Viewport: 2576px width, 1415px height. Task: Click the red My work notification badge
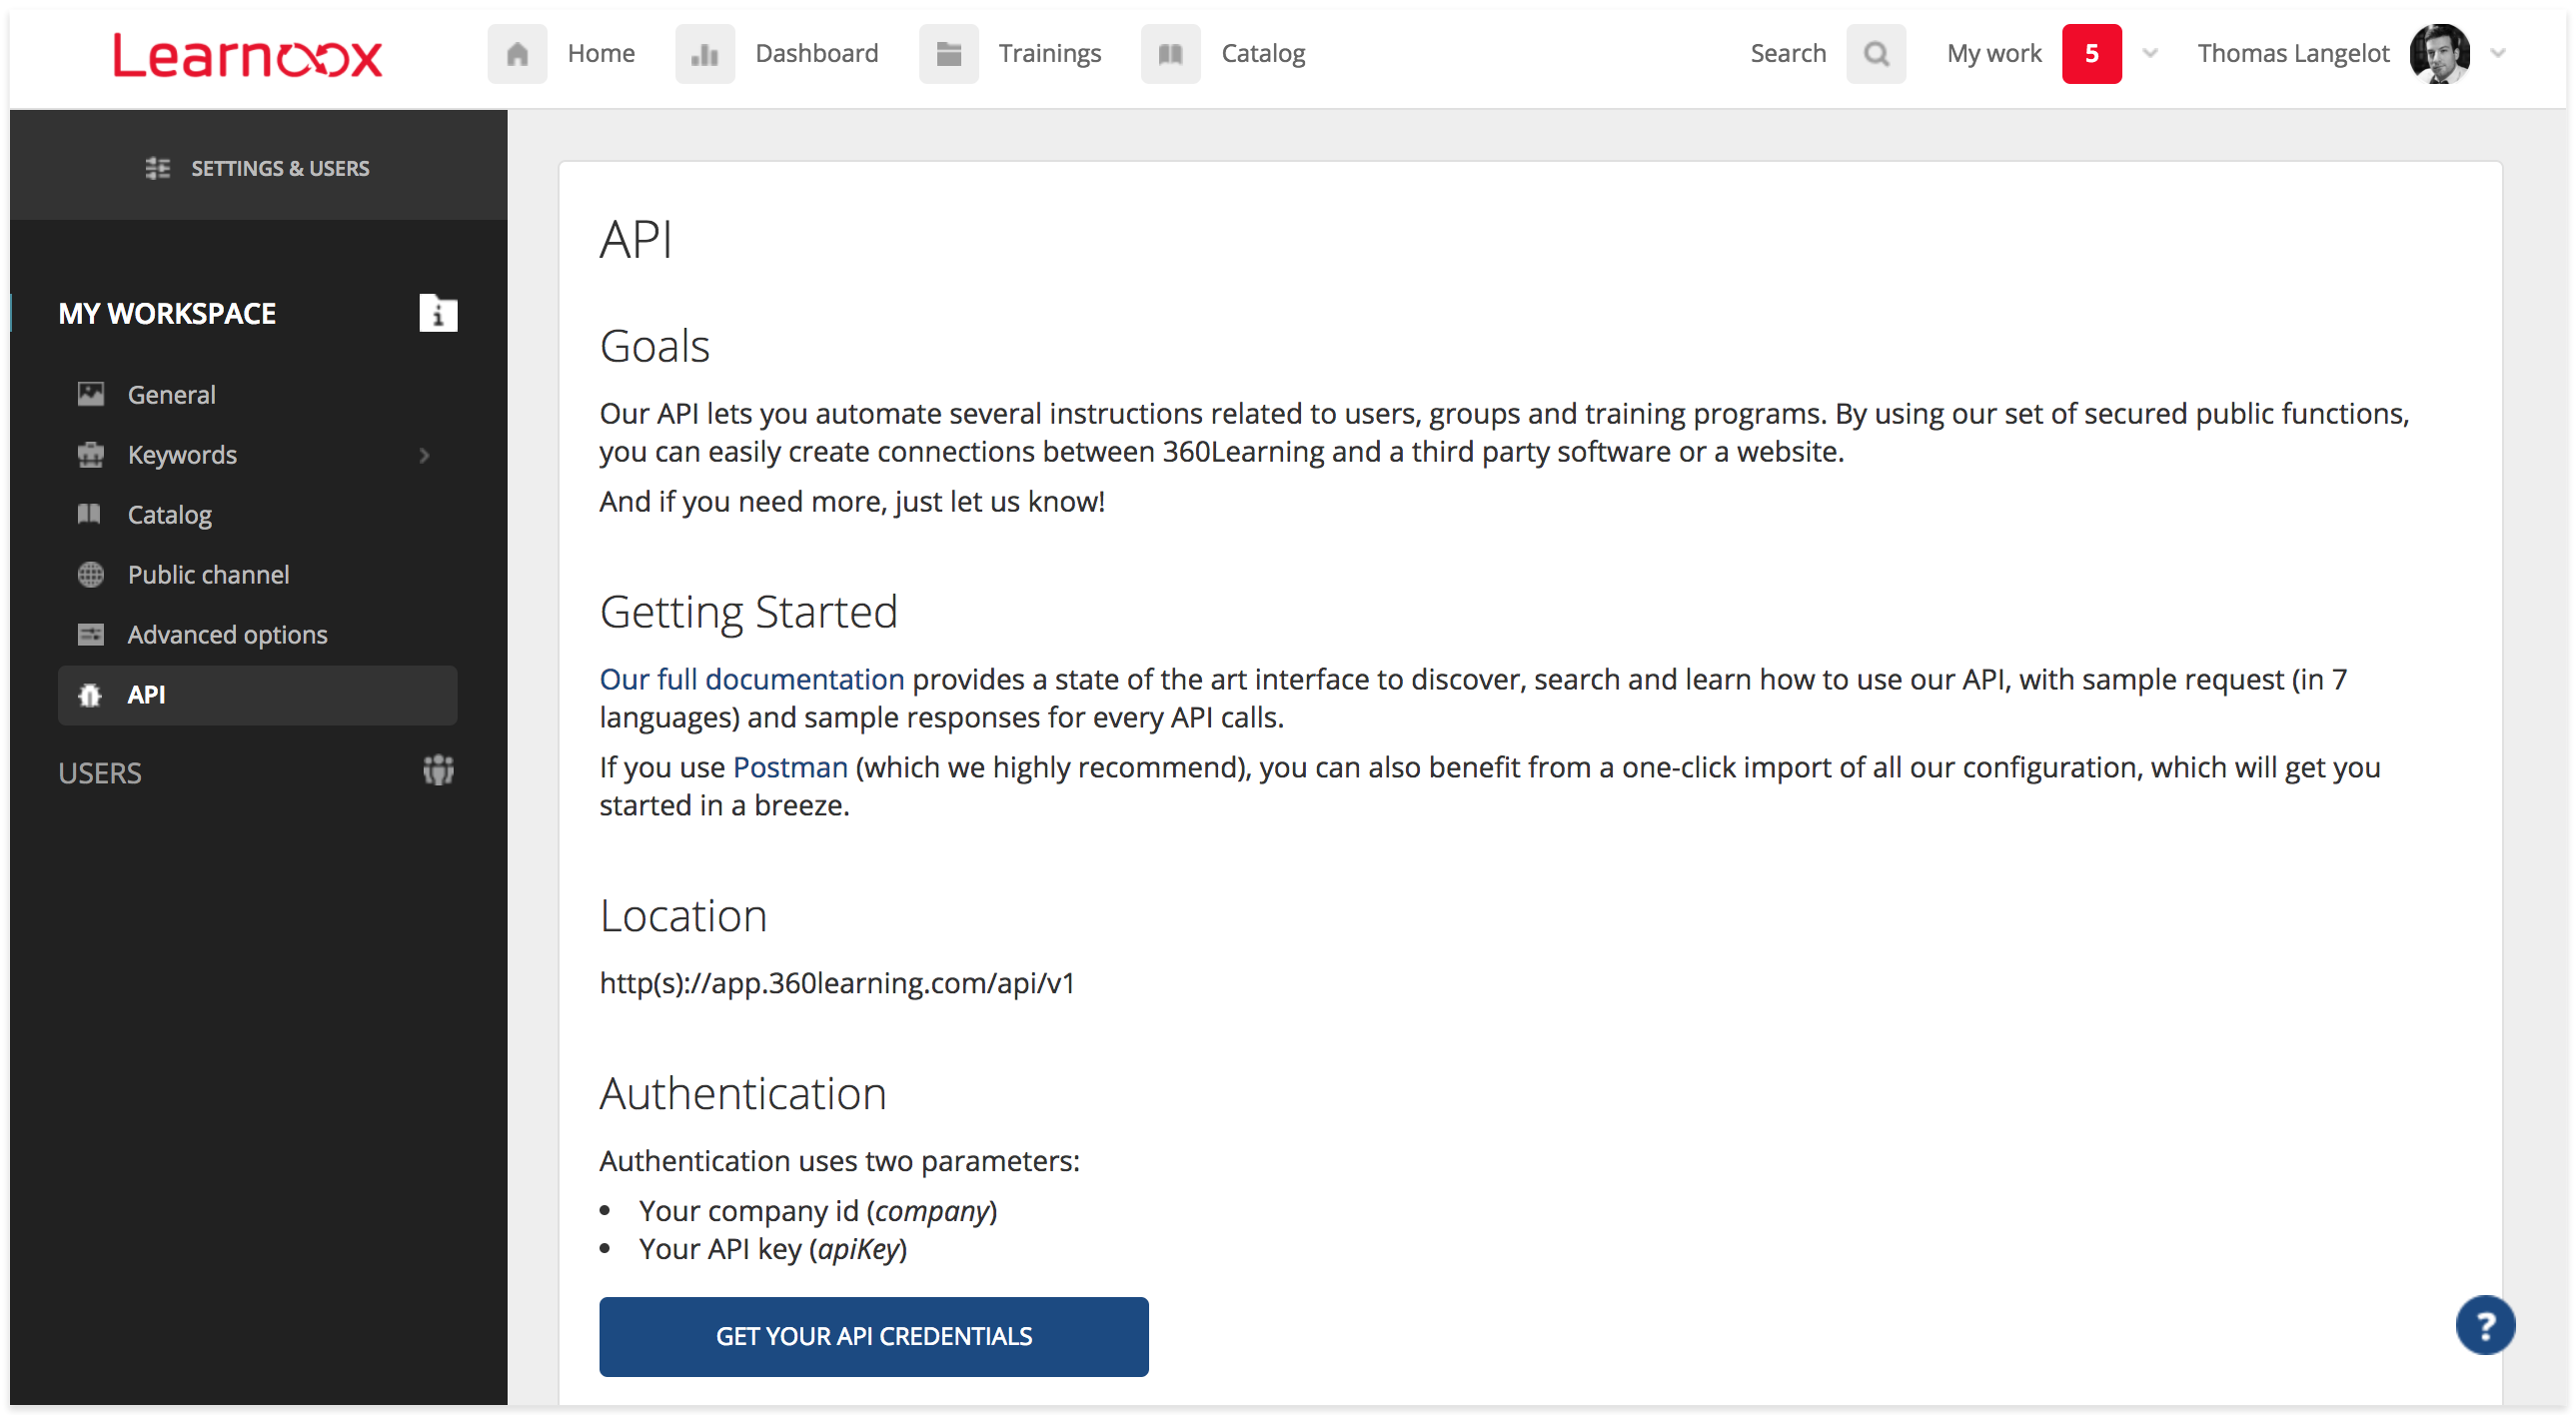2091,54
